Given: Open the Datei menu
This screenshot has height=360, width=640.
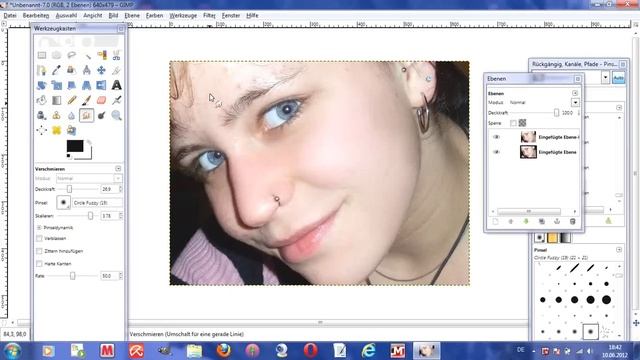Looking at the screenshot, I should 10,16.
